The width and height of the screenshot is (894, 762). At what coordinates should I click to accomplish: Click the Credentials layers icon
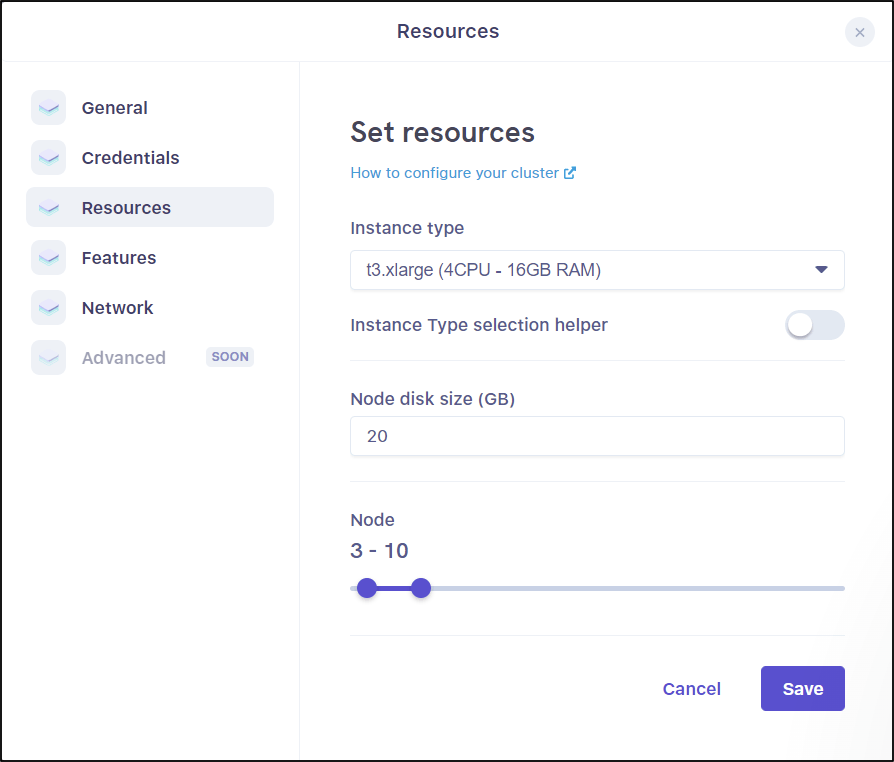coord(48,157)
